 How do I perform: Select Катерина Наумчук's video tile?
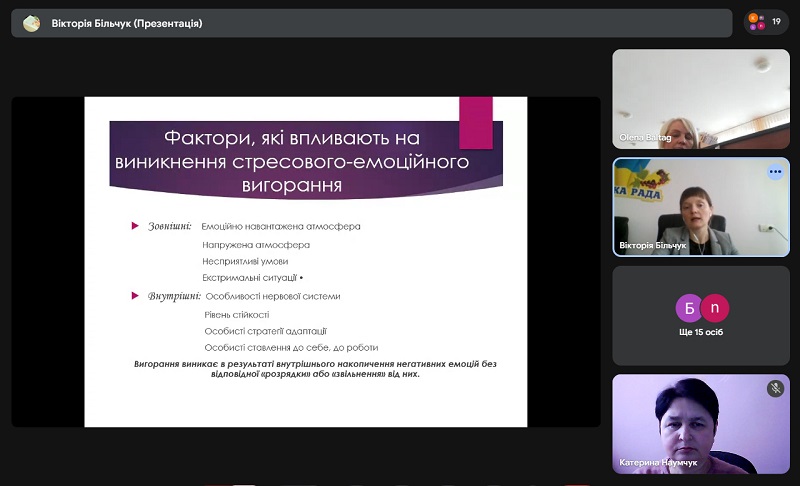point(700,423)
